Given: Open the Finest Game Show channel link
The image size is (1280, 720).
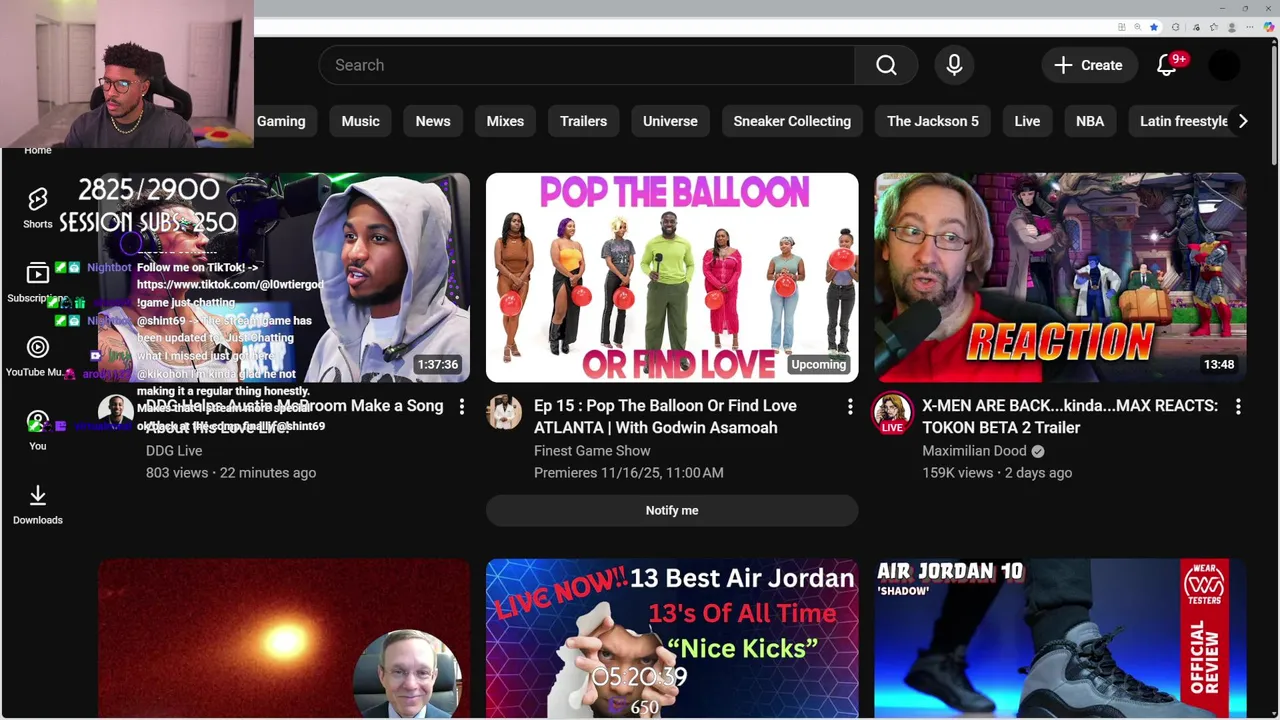Looking at the screenshot, I should (592, 451).
